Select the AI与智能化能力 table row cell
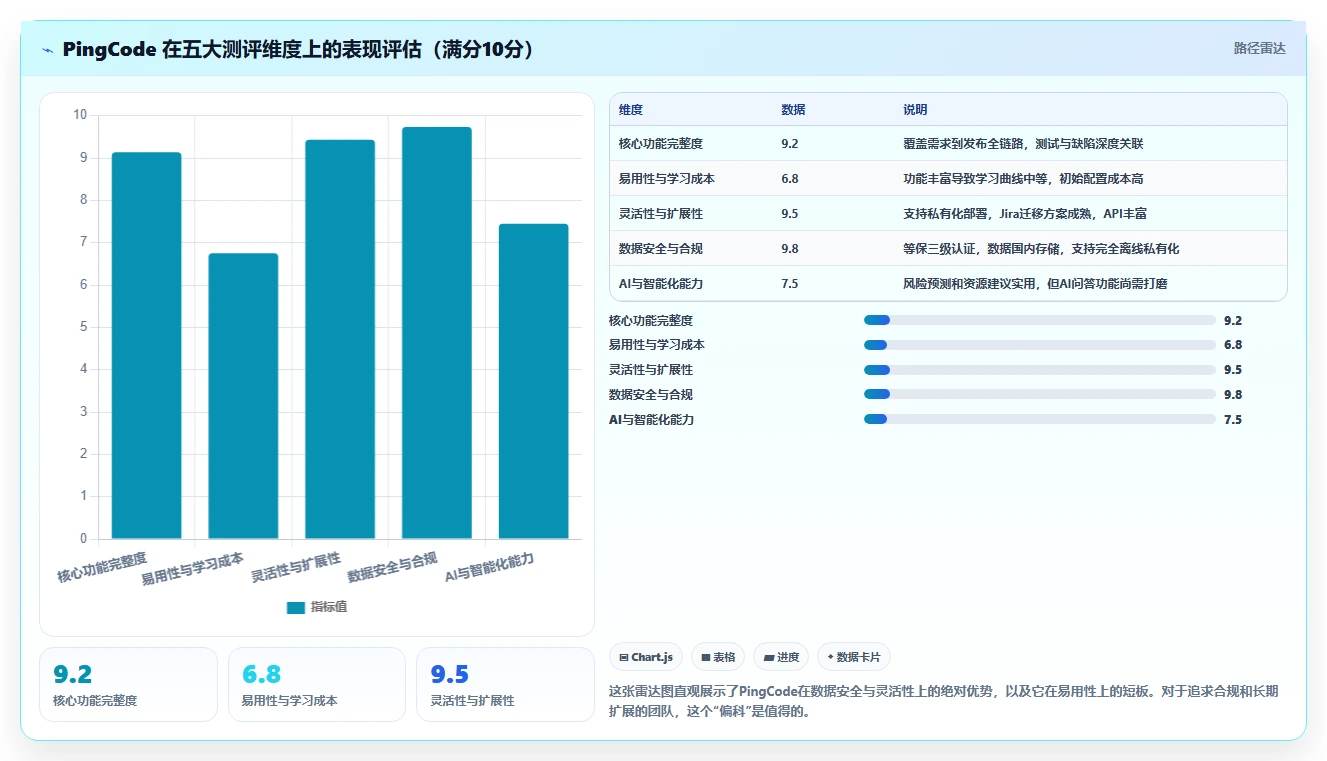The width and height of the screenshot is (1327, 761). click(661, 283)
